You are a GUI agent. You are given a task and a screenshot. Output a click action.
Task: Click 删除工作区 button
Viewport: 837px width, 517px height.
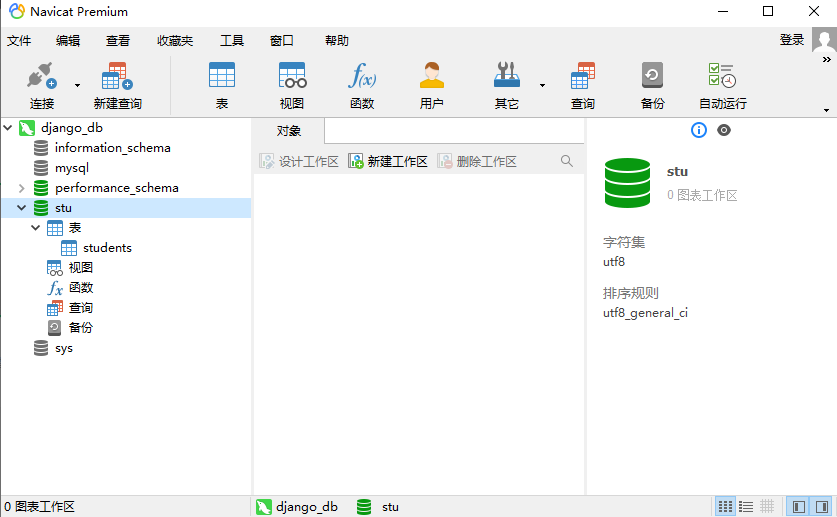pos(477,161)
